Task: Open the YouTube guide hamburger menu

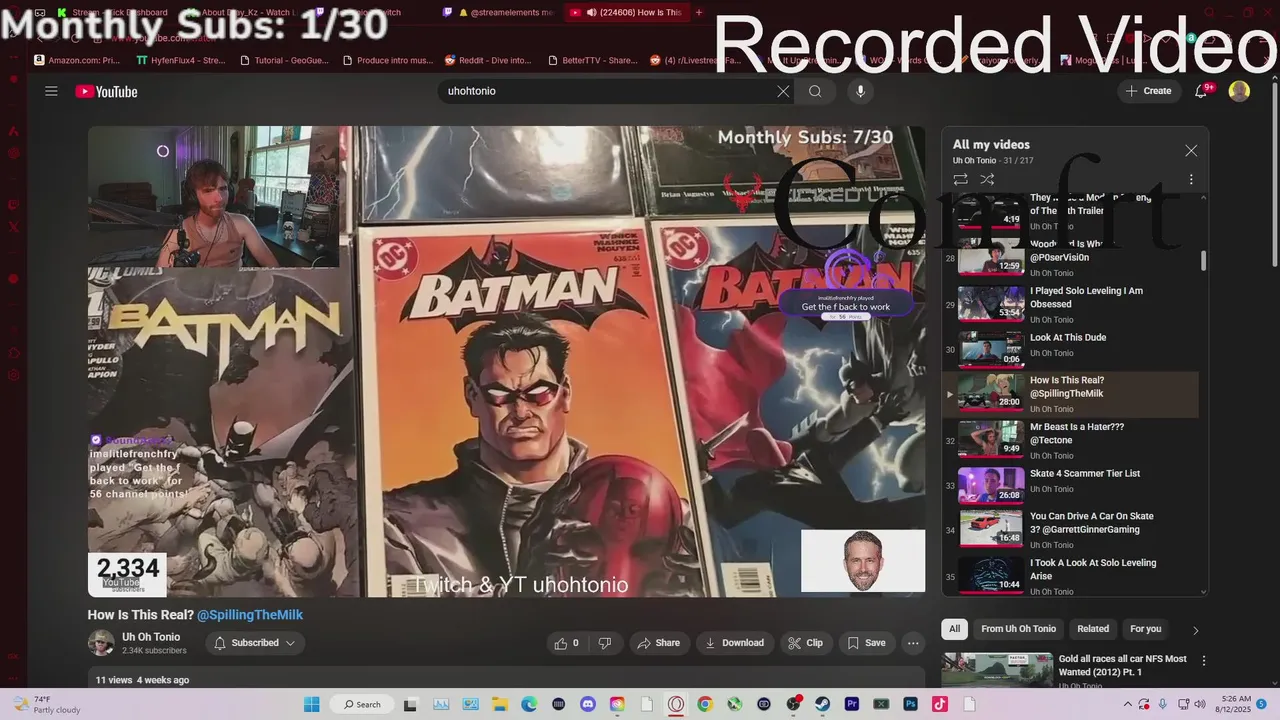Action: point(51,91)
